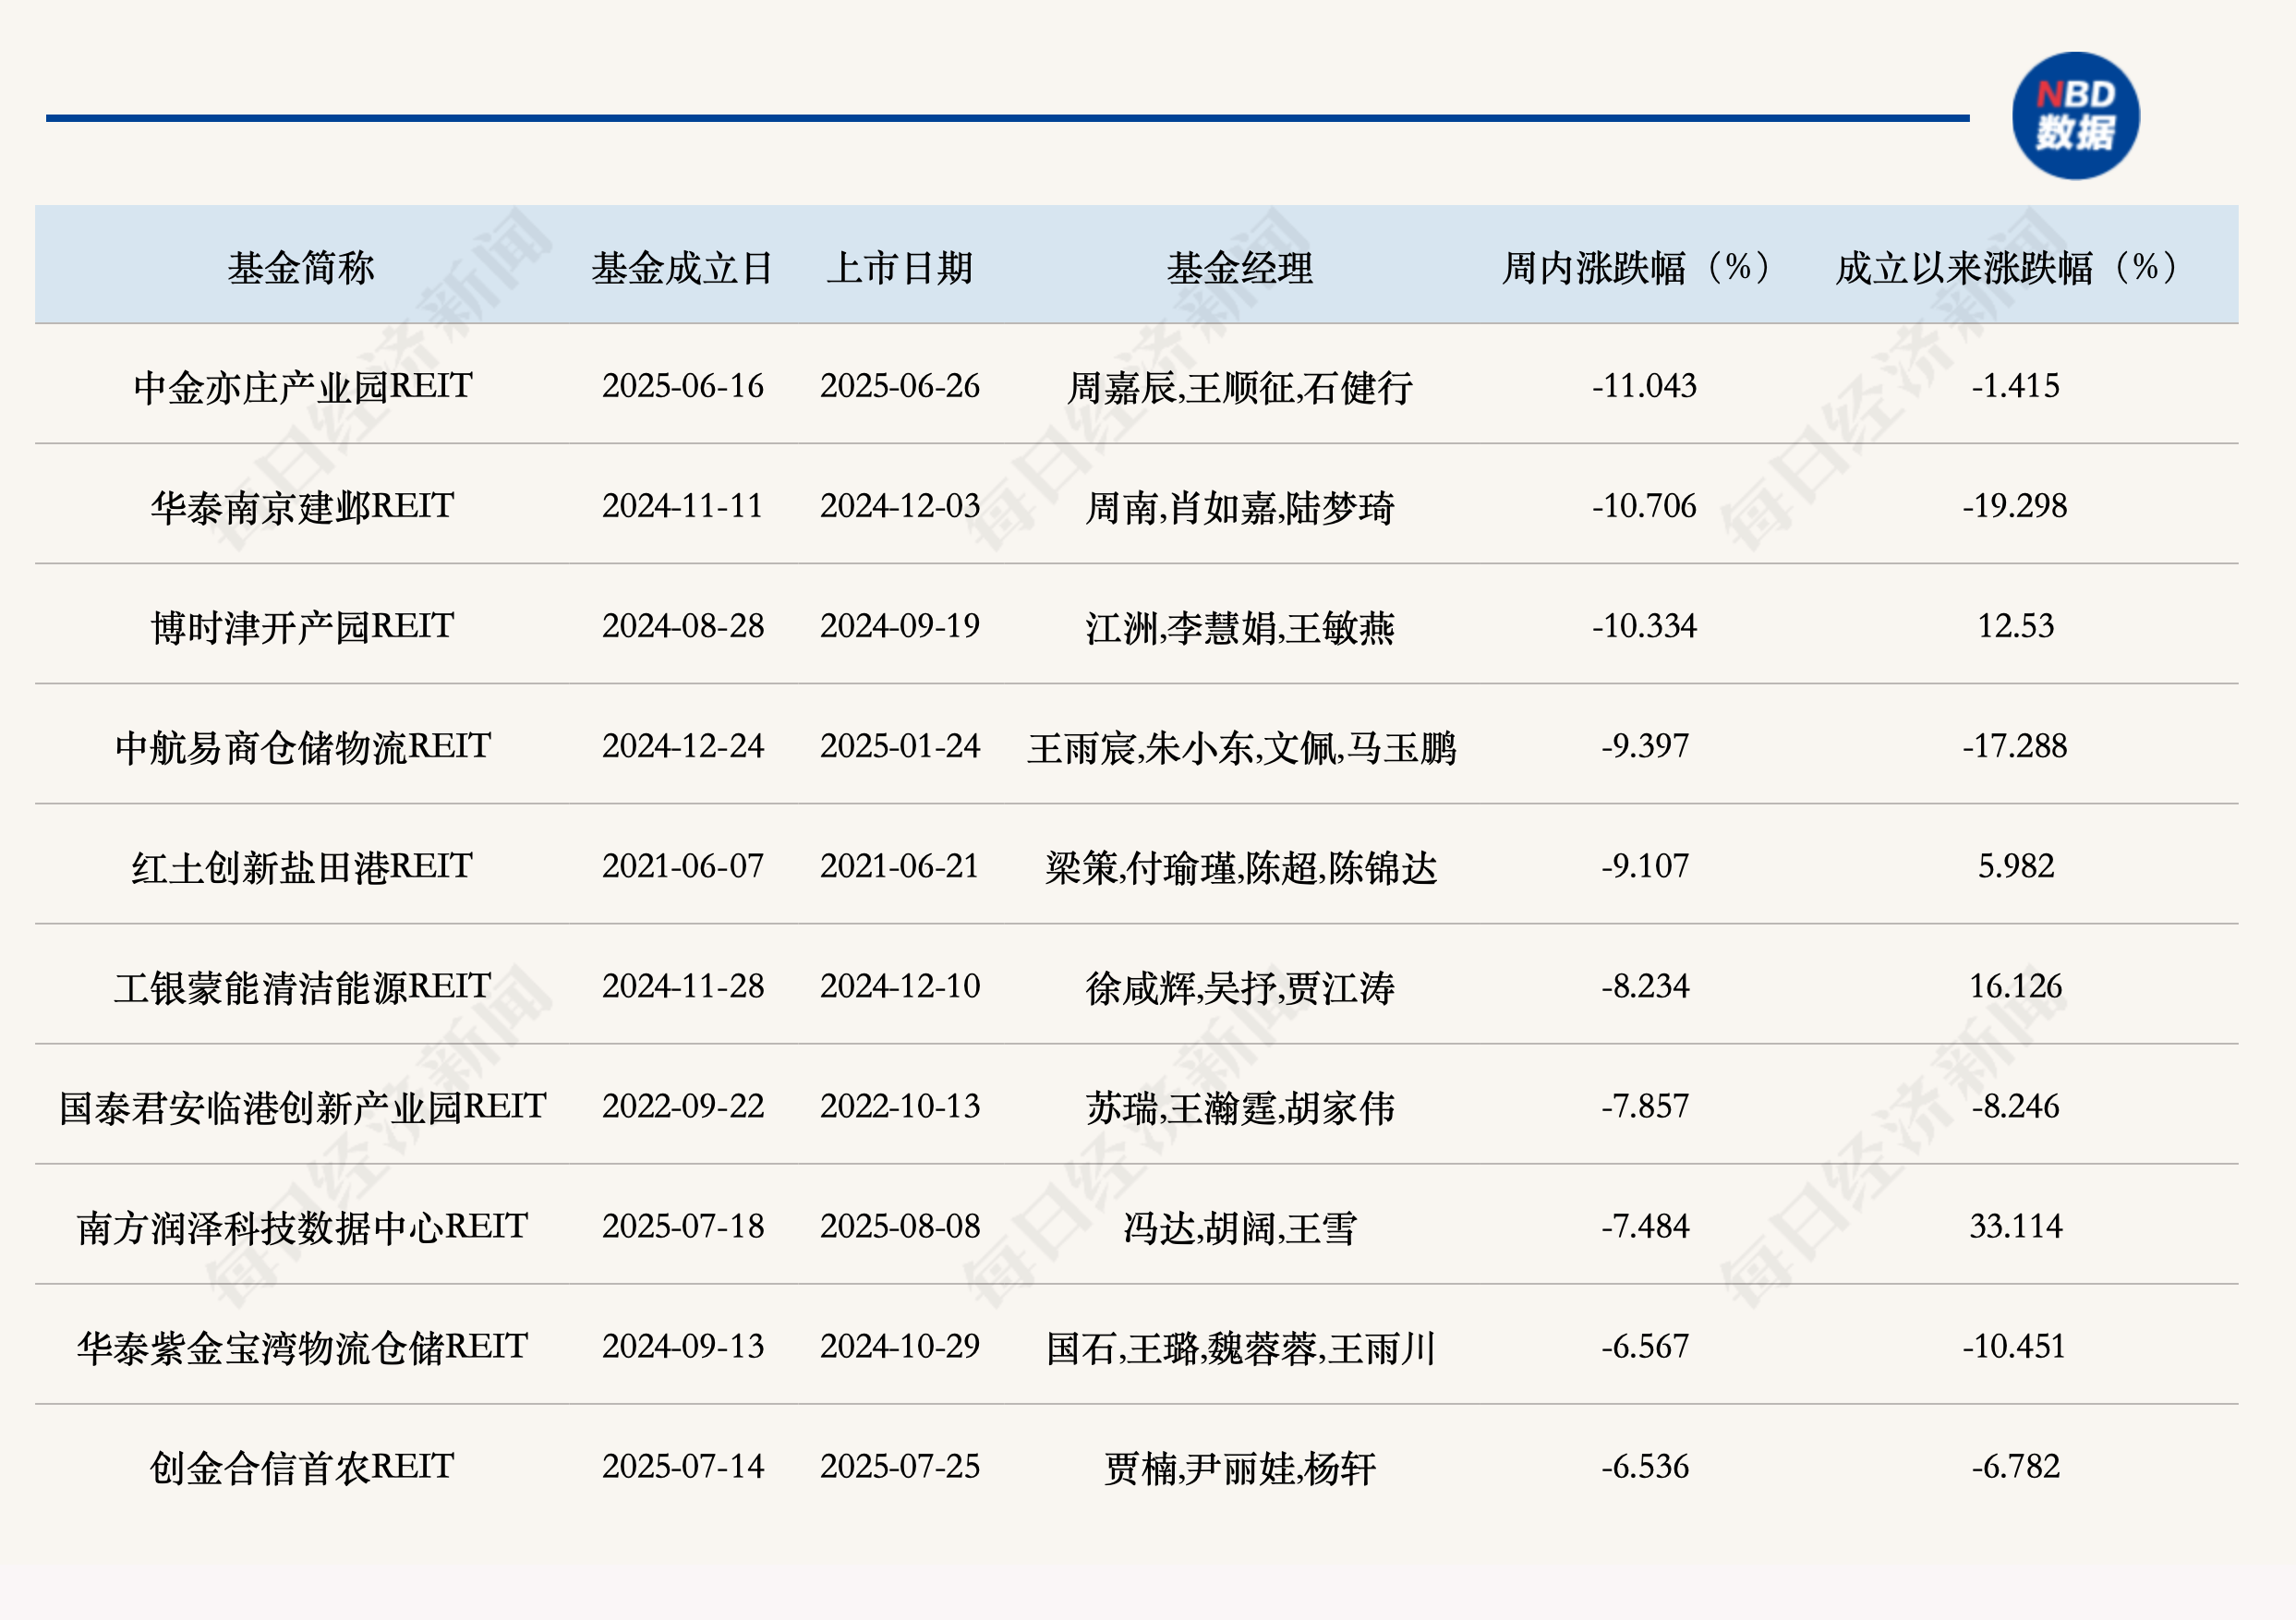Screen dimensions: 2296x1620
Task: Click fund name 南方润泽科技数据中心REIT
Action: click(303, 1227)
